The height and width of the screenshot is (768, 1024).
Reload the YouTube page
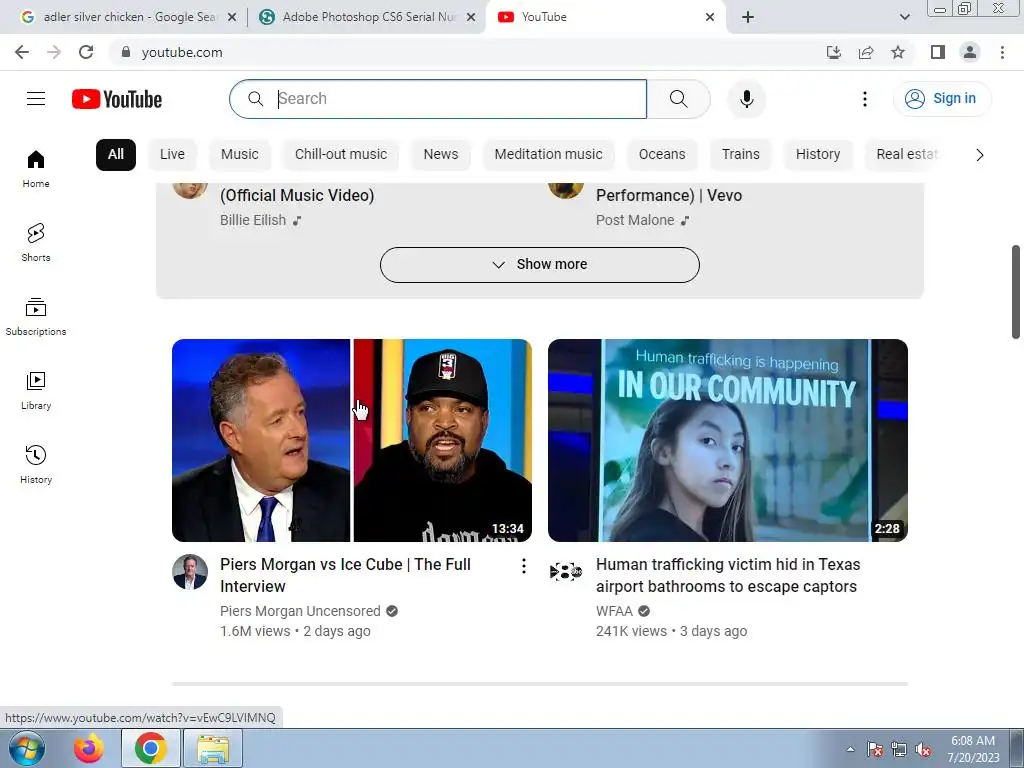point(86,52)
